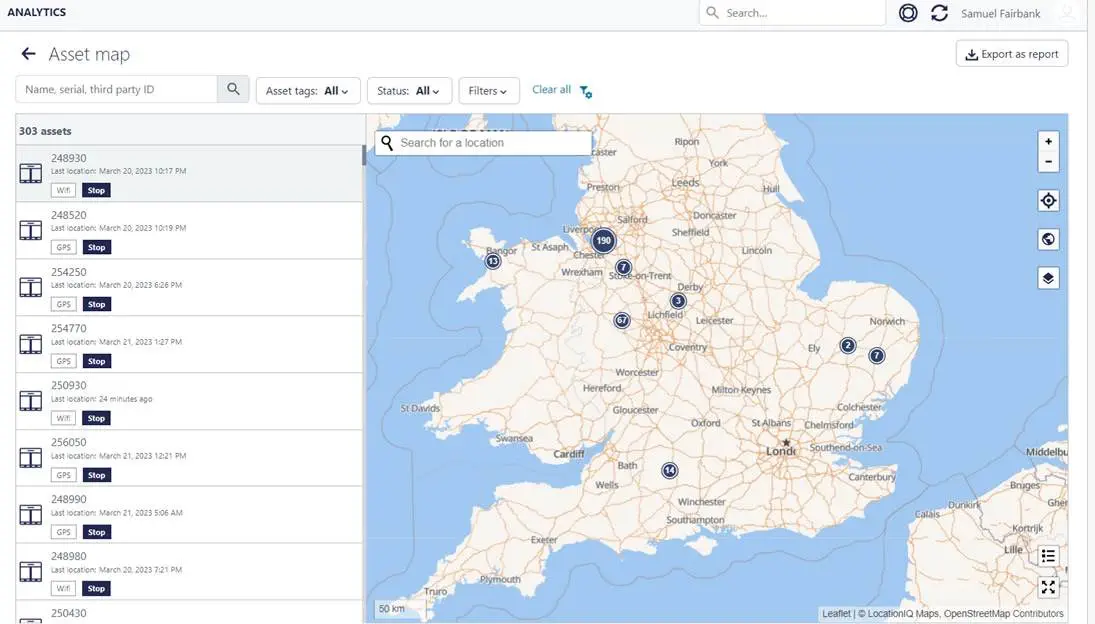Click the Clear all link
The height and width of the screenshot is (624, 1095).
[551, 89]
